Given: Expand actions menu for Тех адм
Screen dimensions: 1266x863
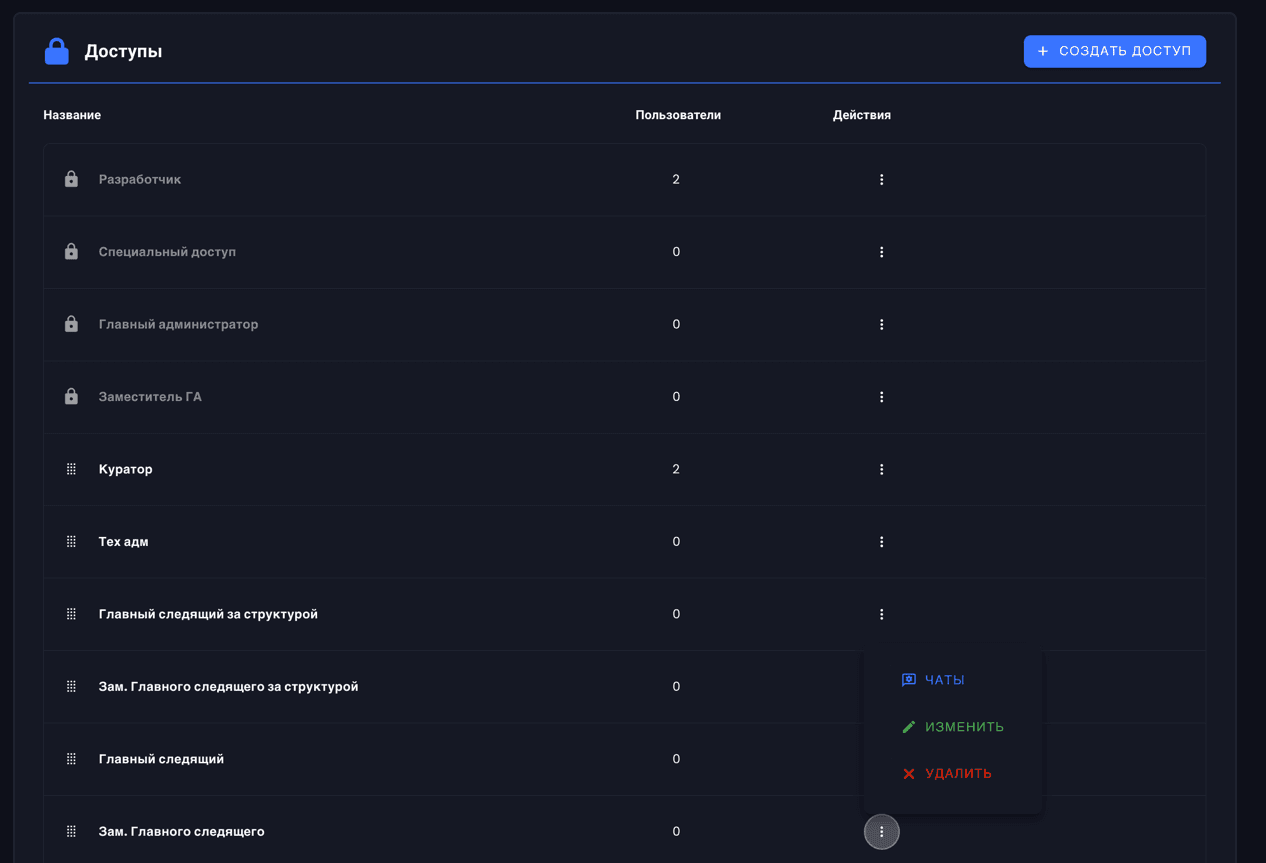Looking at the screenshot, I should (x=881, y=542).
